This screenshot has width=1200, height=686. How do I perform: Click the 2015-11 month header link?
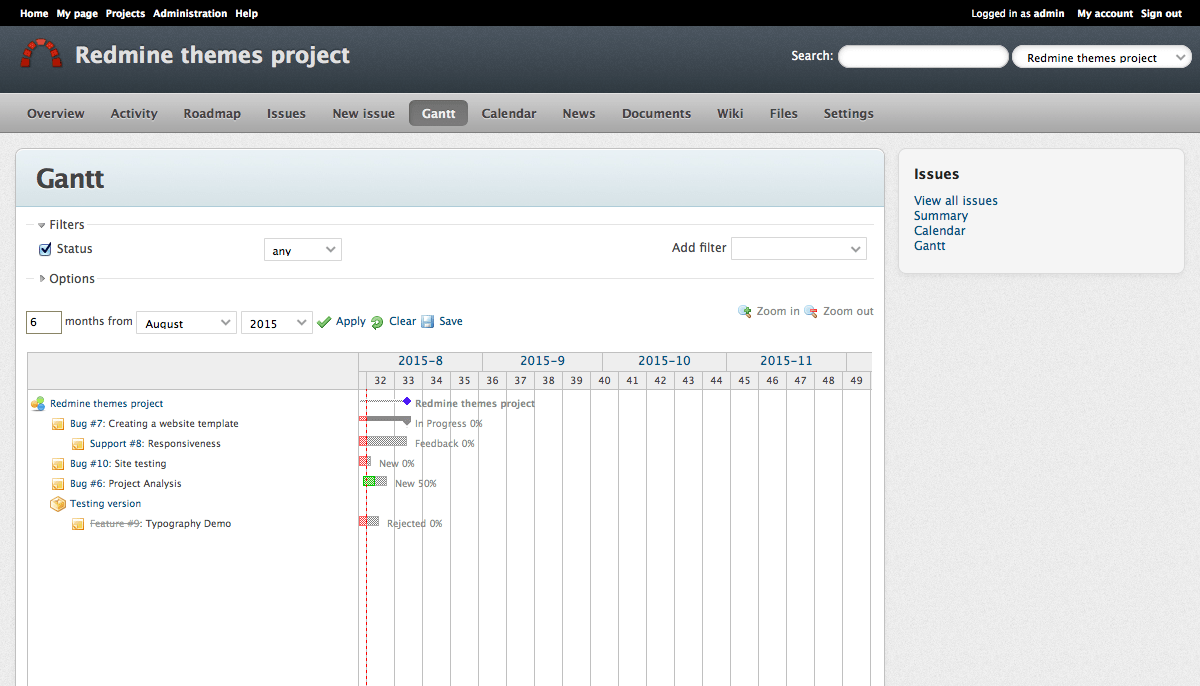pyautogui.click(x=786, y=361)
